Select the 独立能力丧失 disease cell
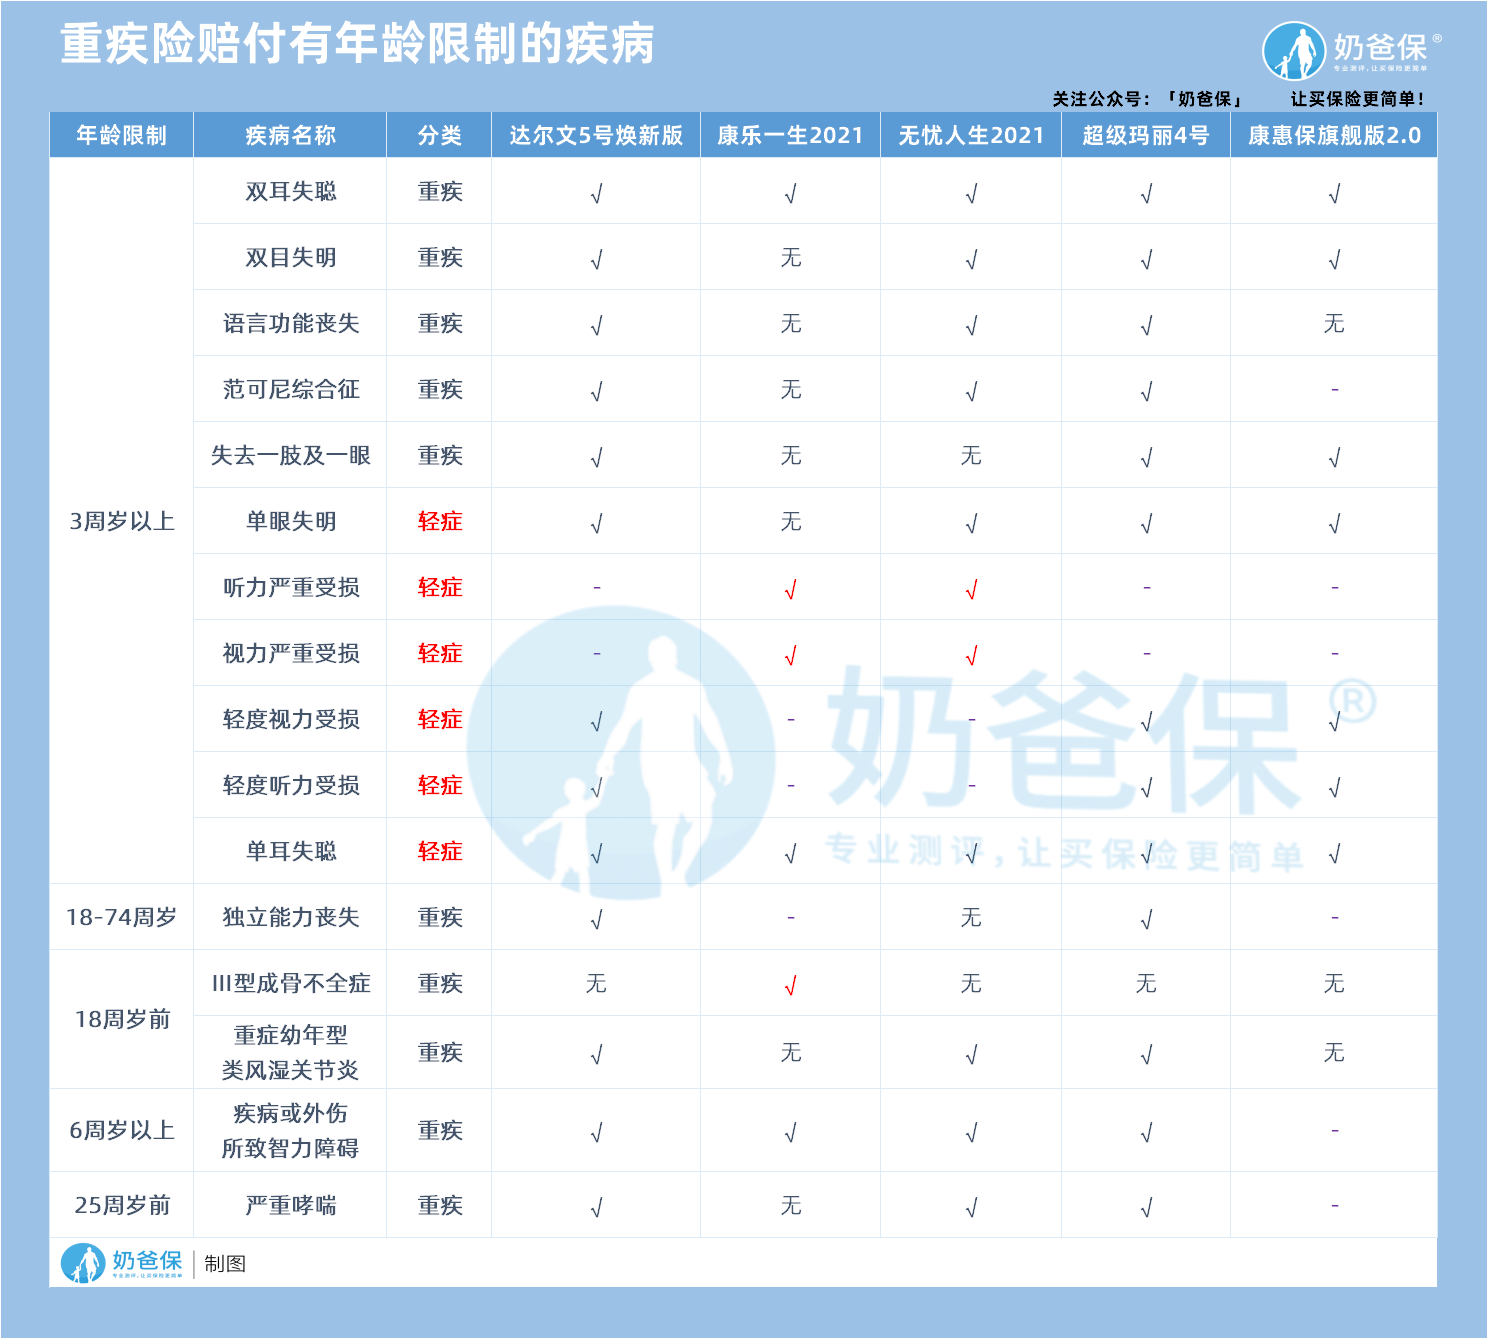This screenshot has width=1487, height=1338. pyautogui.click(x=290, y=917)
